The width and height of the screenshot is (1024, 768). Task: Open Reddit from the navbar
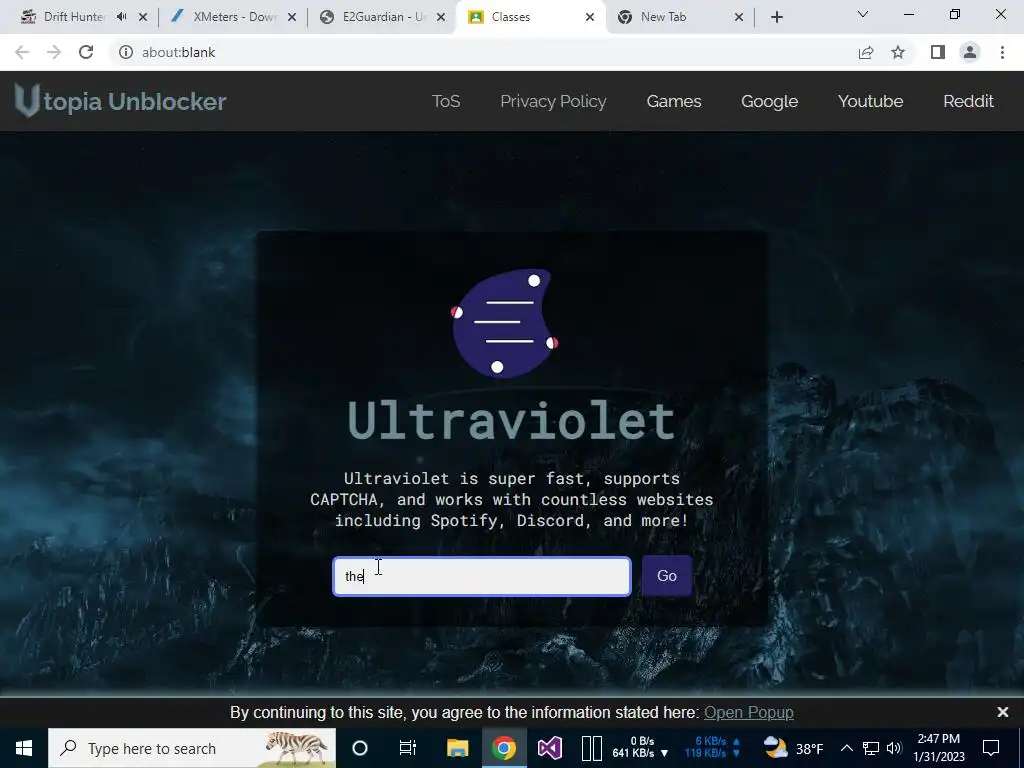click(x=968, y=101)
